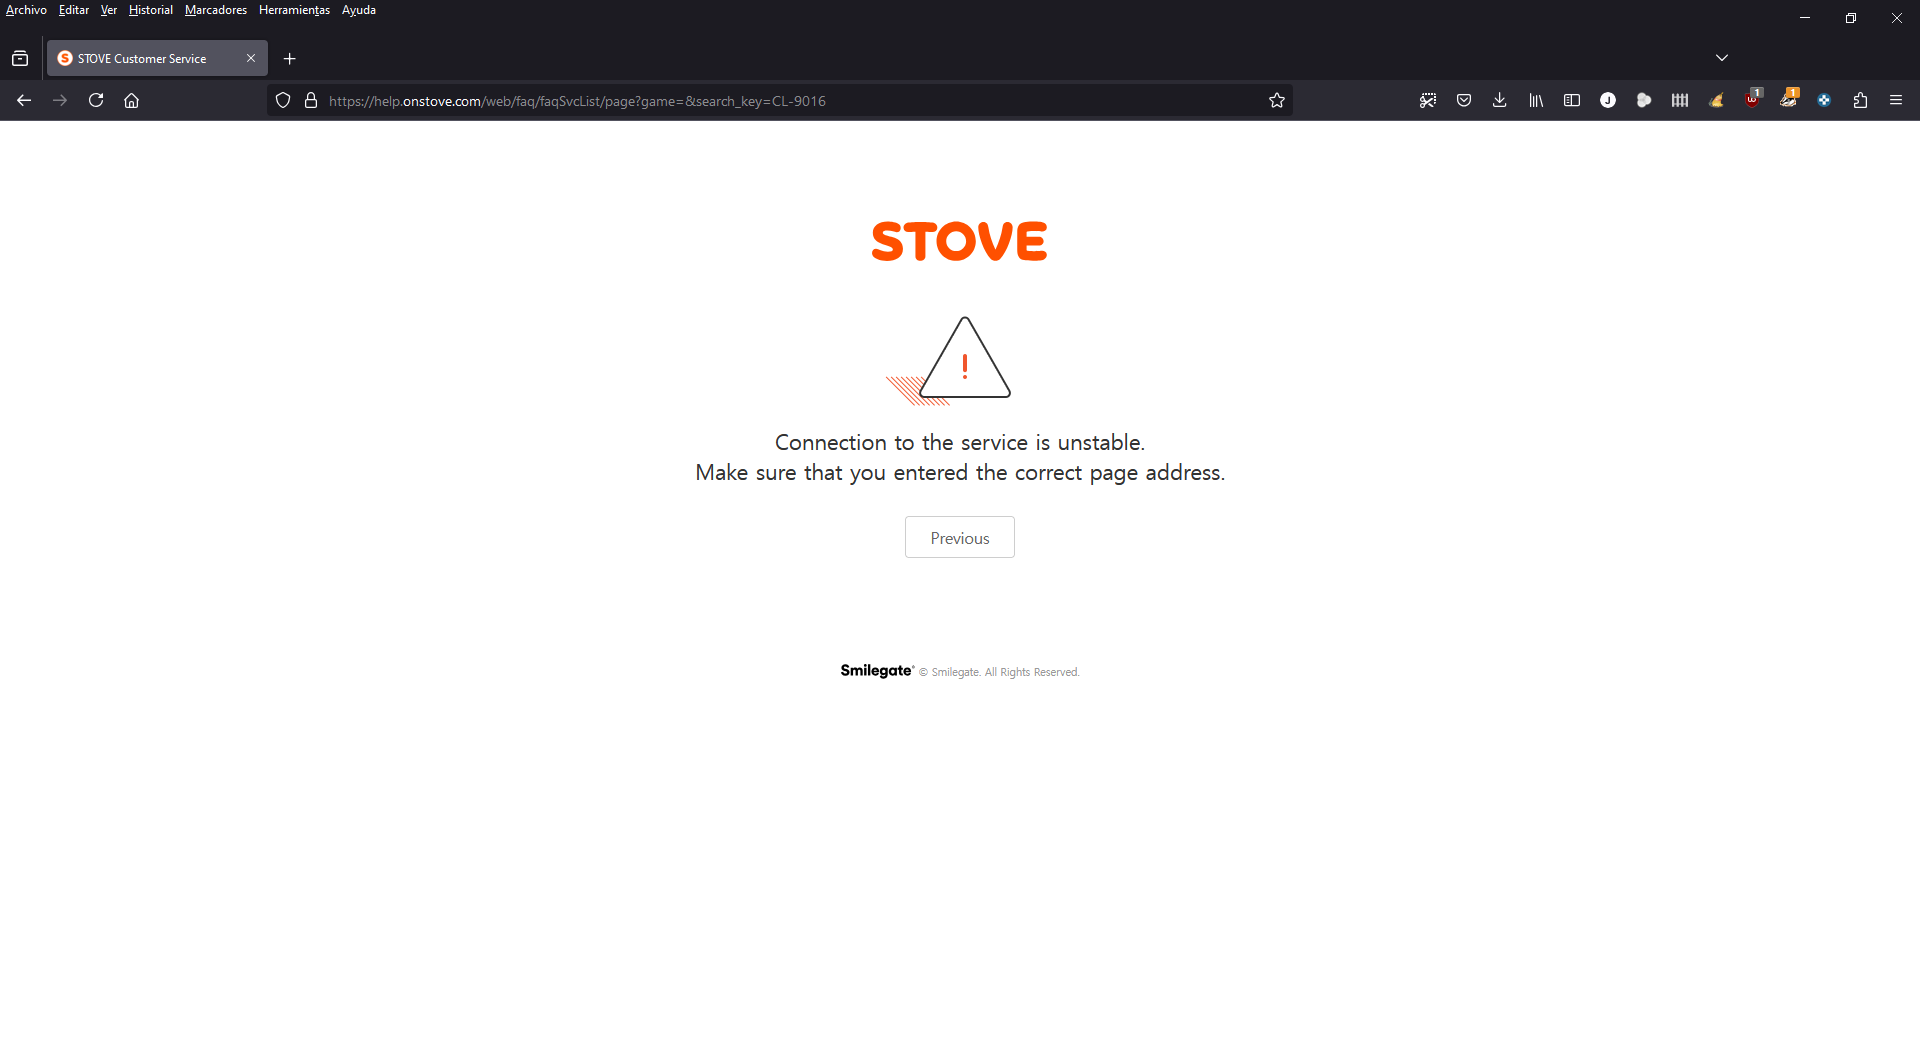Open the Herramientas menu
The height and width of the screenshot is (1040, 1920).
294,10
